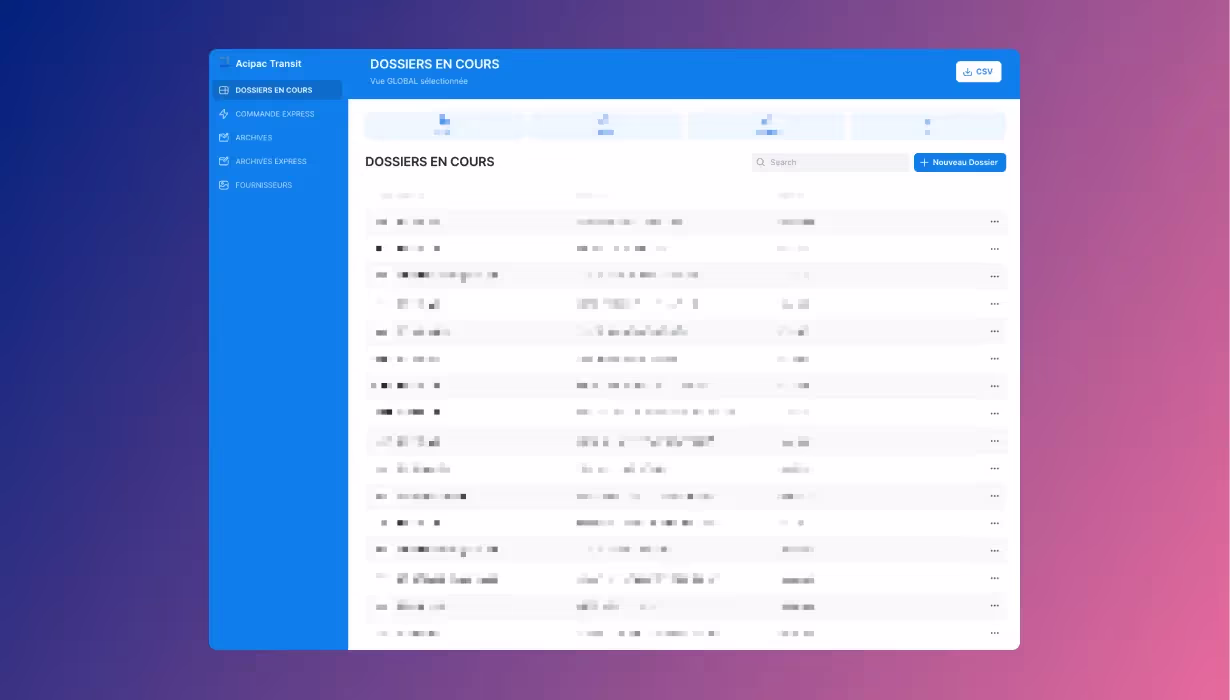Viewport: 1230px width, 700px height.
Task: Select the last blurred stats card
Action: tap(927, 126)
